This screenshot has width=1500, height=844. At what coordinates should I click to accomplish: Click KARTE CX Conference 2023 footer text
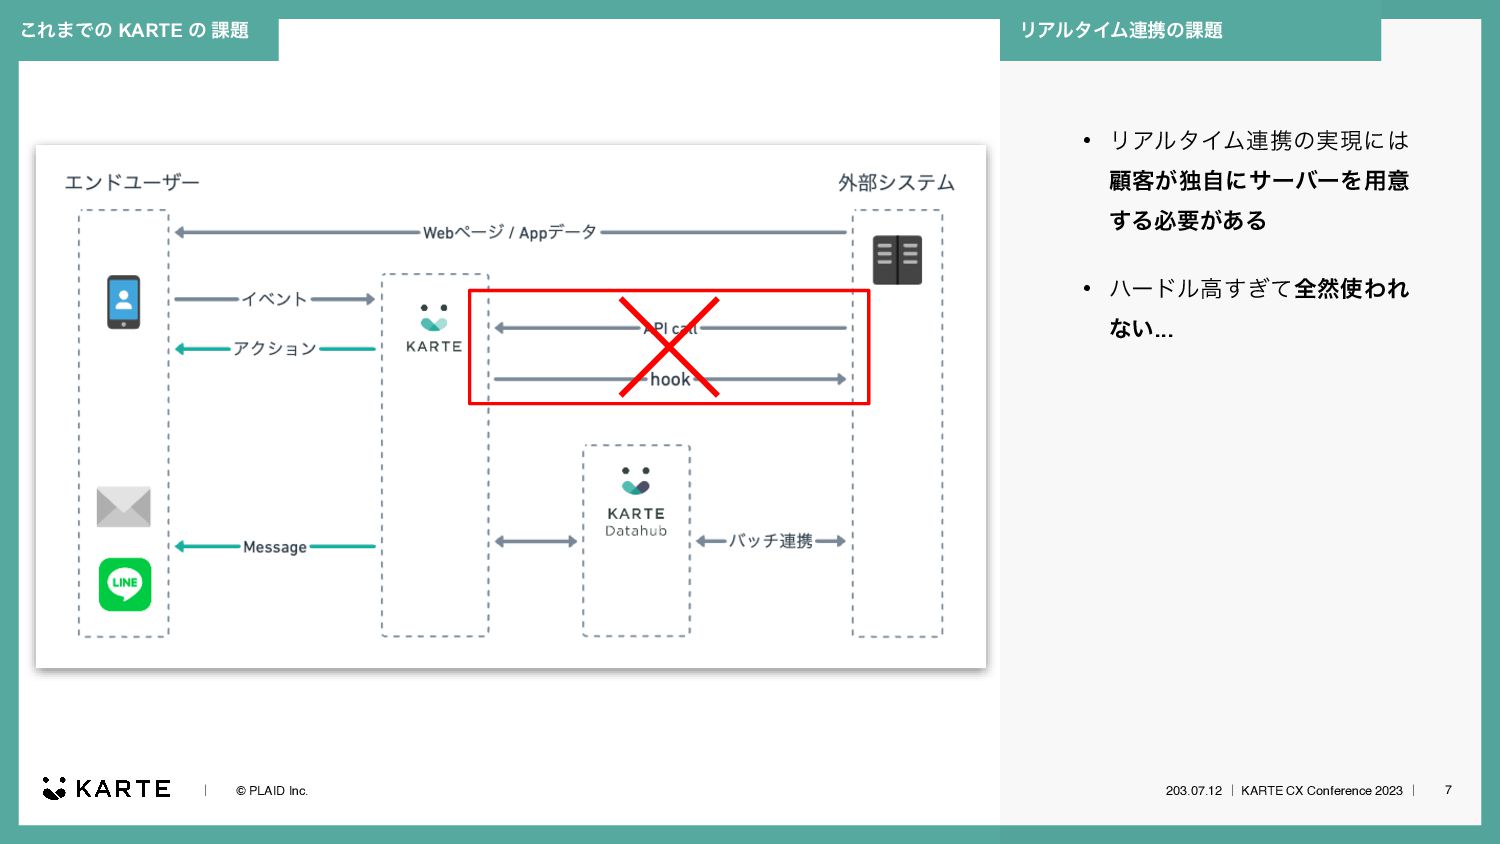[1322, 791]
